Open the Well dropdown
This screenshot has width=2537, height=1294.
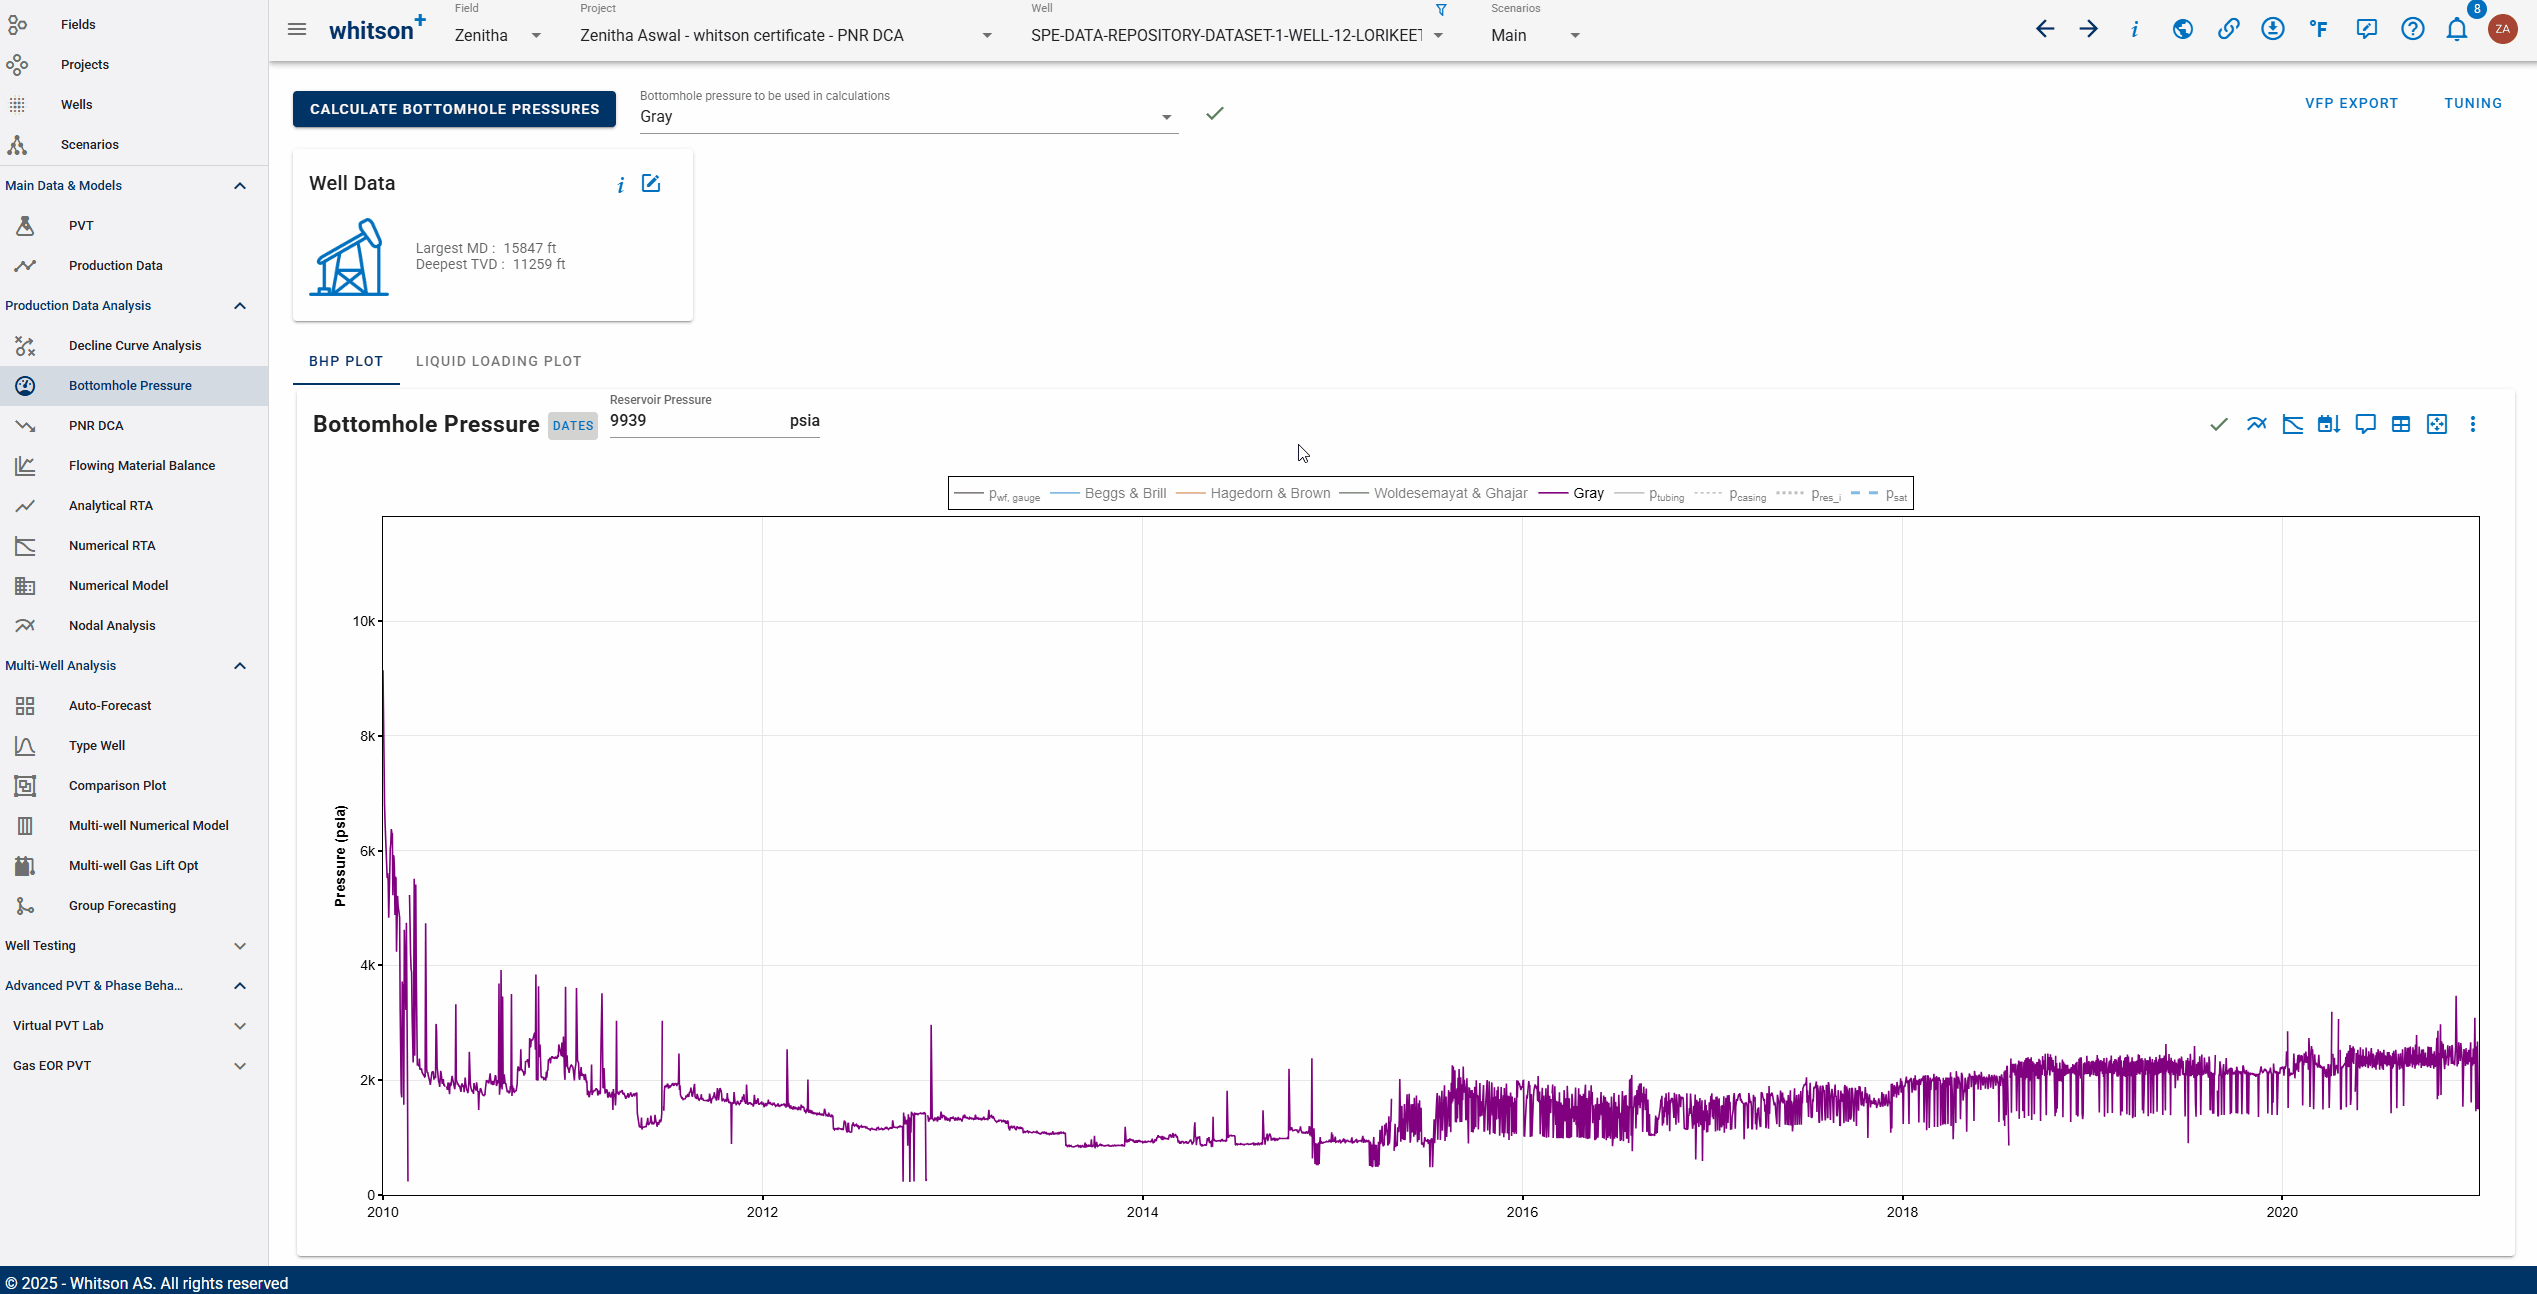point(1237,35)
